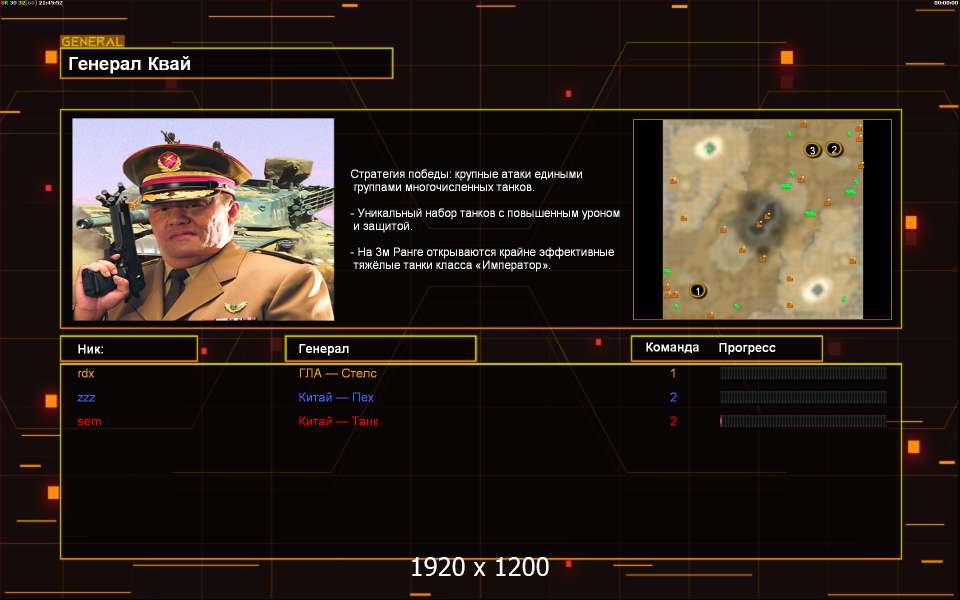The width and height of the screenshot is (960, 600).
Task: Click 'Стратегия победы' description paragraph
Action: (x=467, y=181)
